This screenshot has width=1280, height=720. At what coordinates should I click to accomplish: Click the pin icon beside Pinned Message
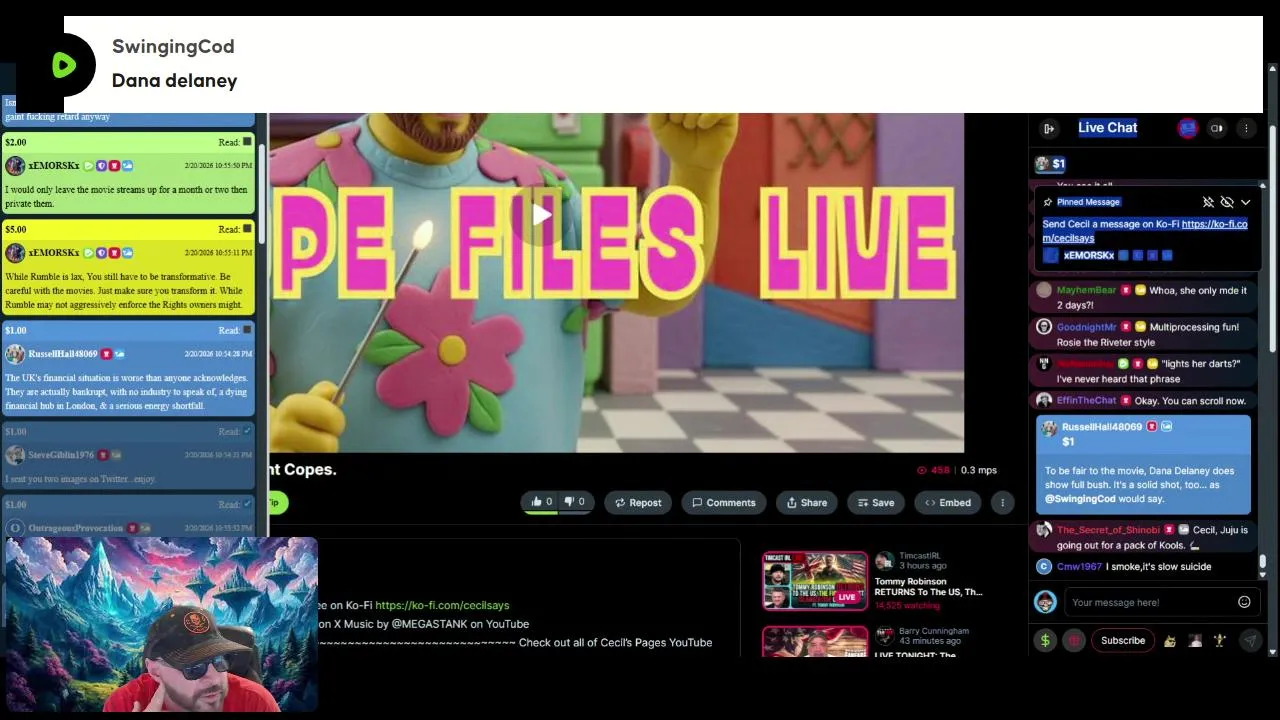1048,202
